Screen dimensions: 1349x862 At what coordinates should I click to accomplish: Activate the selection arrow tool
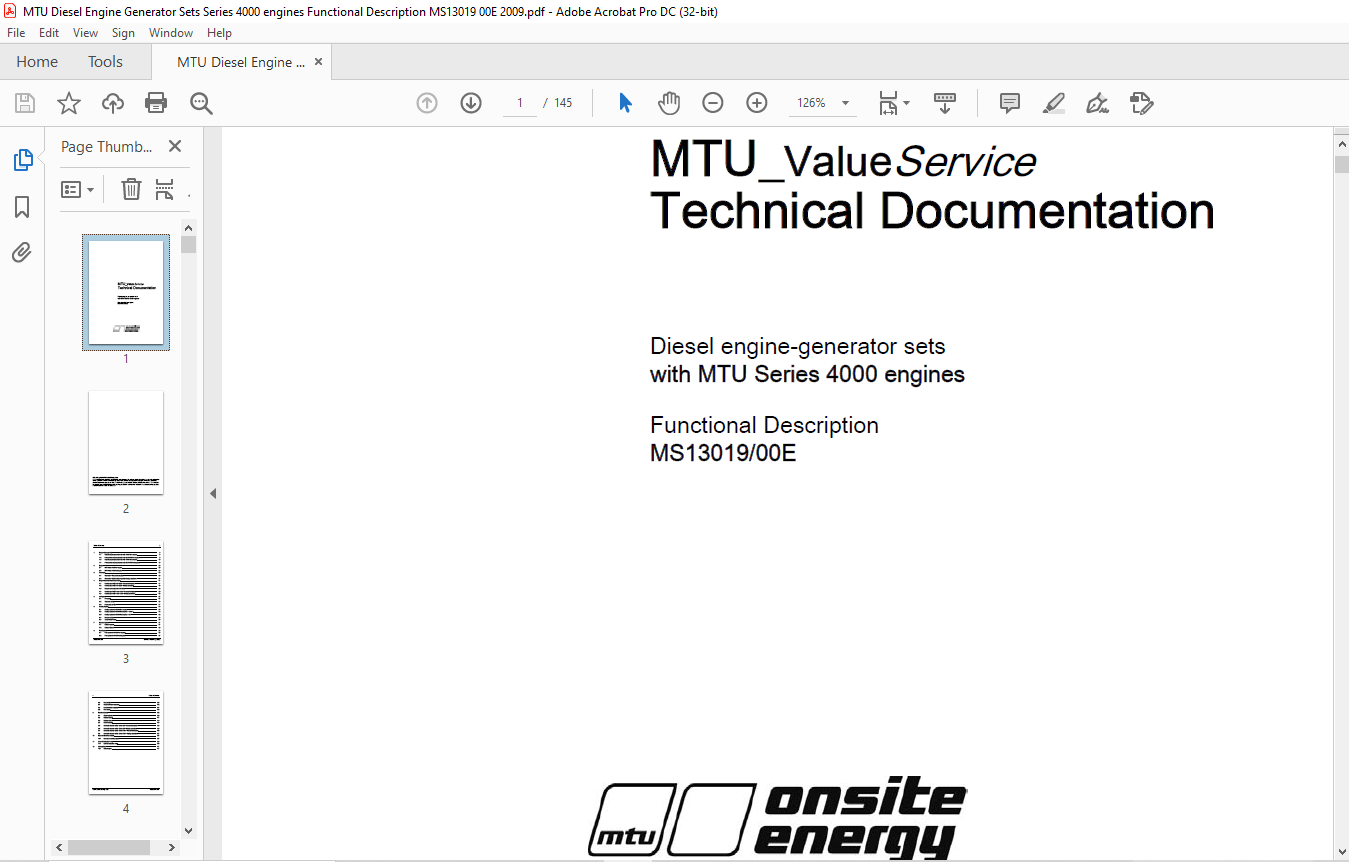click(626, 103)
